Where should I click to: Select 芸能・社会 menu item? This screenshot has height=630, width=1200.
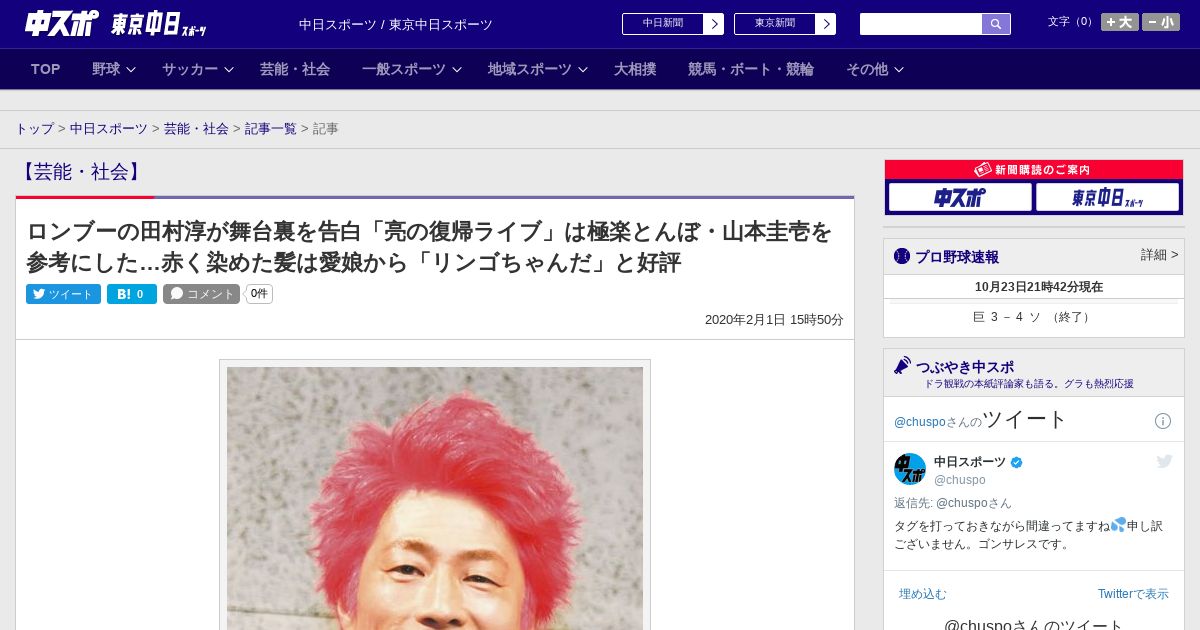(x=295, y=69)
